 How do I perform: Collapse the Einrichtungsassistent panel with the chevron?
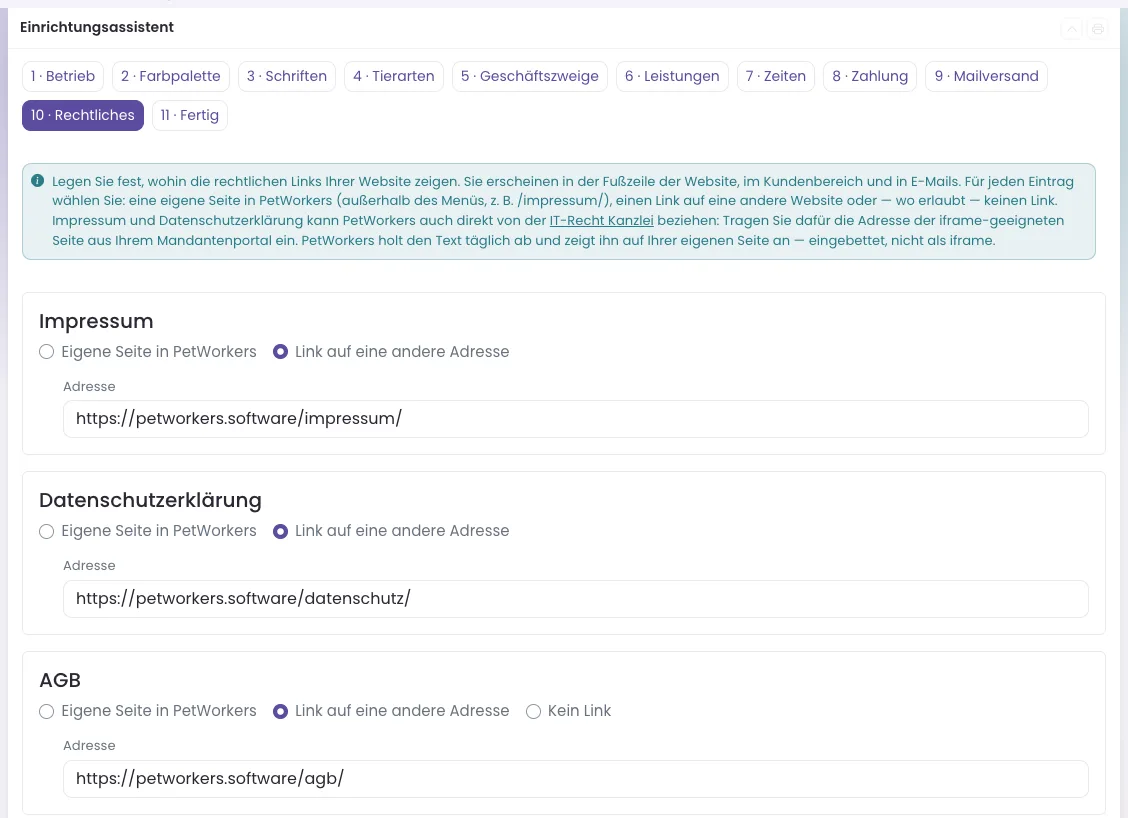coord(1072,29)
